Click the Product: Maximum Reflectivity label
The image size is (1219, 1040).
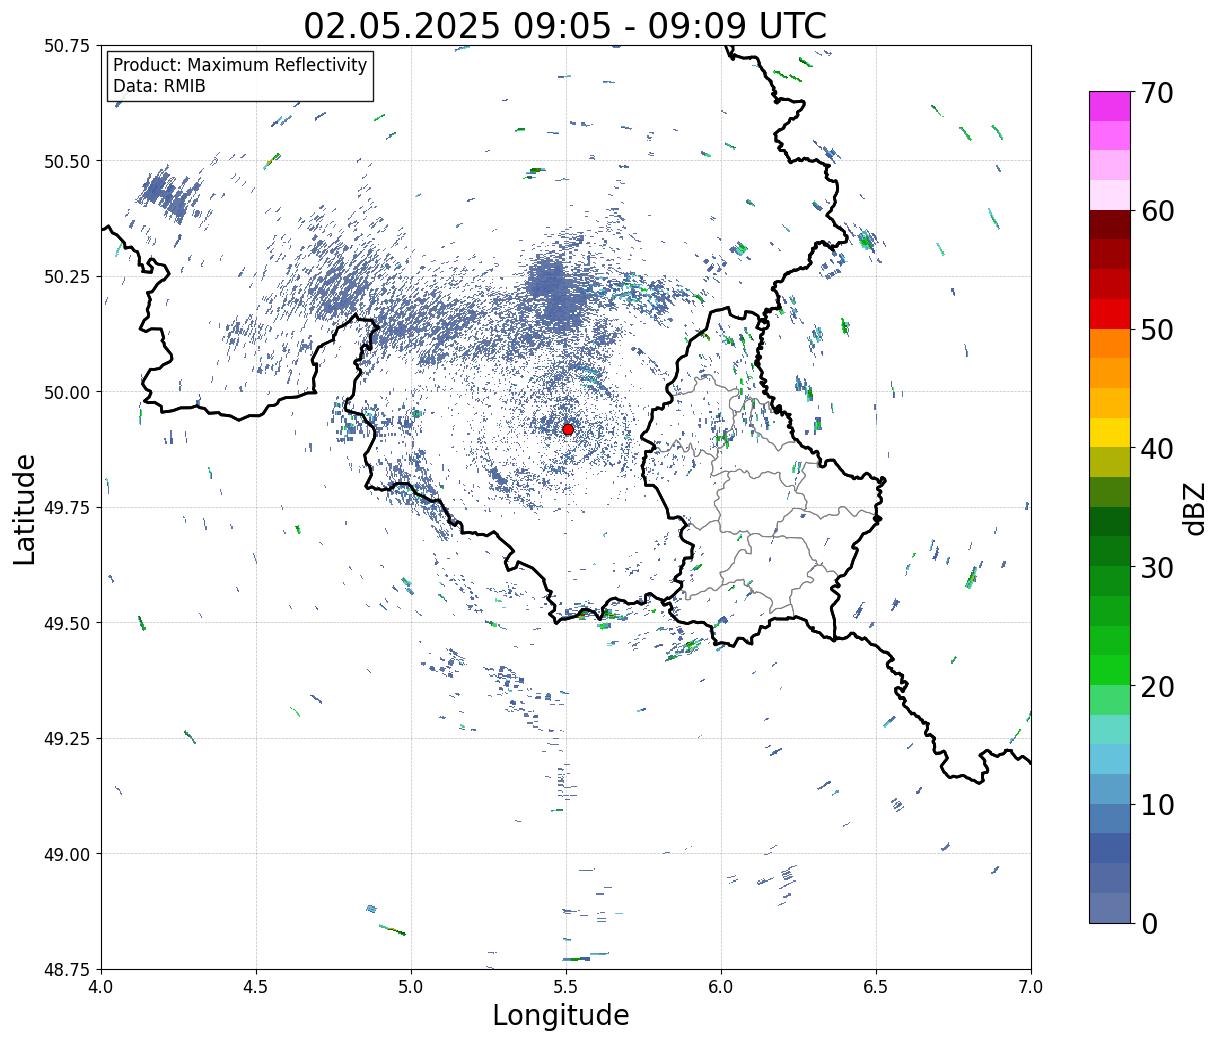pyautogui.click(x=240, y=65)
